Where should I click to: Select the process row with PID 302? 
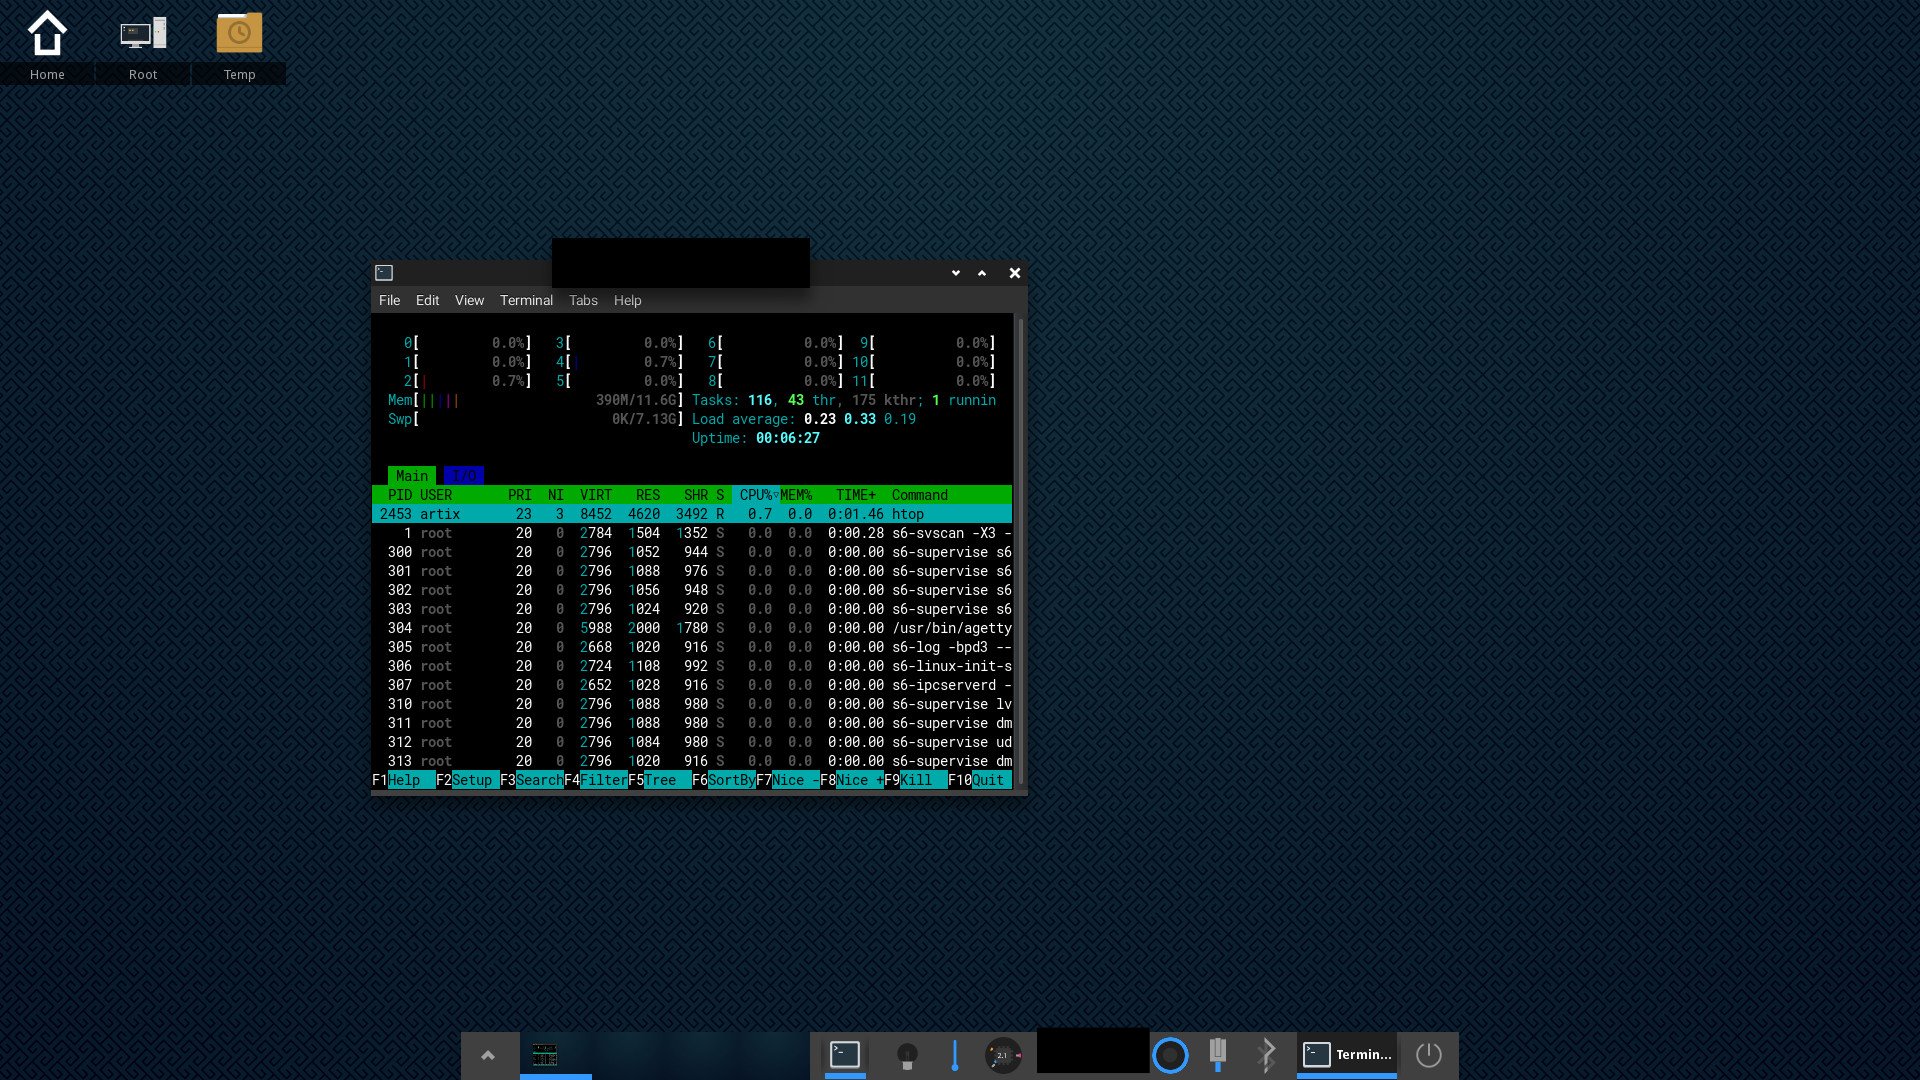pyautogui.click(x=692, y=590)
